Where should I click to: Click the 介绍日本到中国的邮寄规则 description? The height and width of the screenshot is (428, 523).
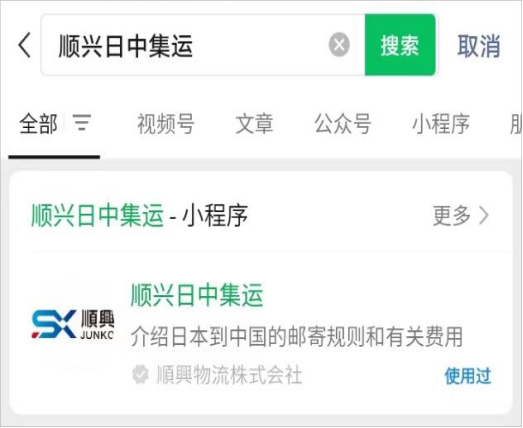point(297,337)
